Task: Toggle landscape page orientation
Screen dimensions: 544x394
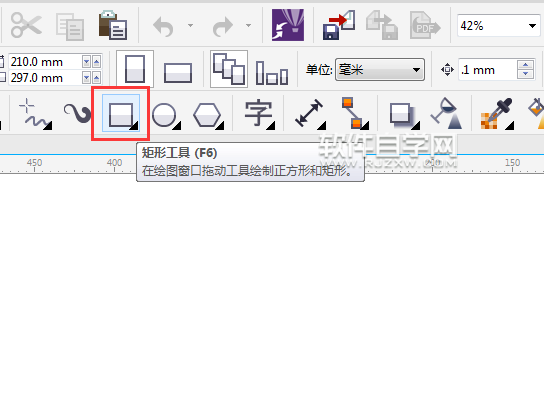Action: pos(178,72)
